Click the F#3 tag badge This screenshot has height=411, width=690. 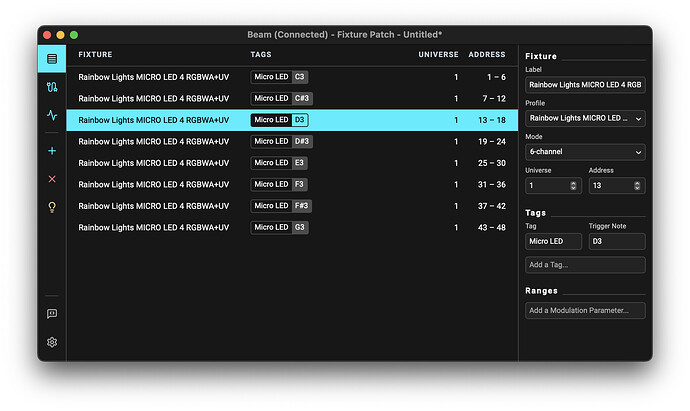pyautogui.click(x=302, y=206)
